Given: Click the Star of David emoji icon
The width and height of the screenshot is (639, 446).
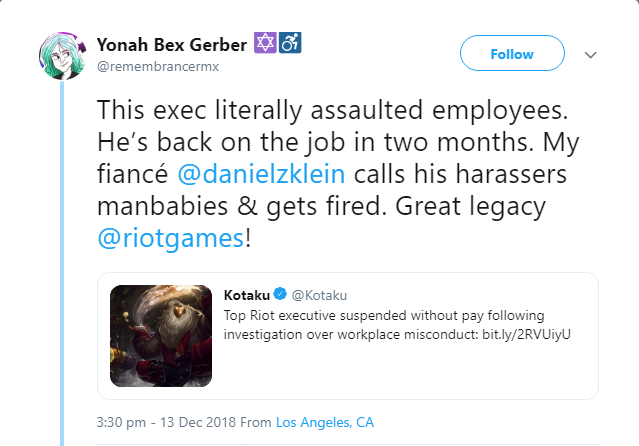Looking at the screenshot, I should tap(265, 43).
